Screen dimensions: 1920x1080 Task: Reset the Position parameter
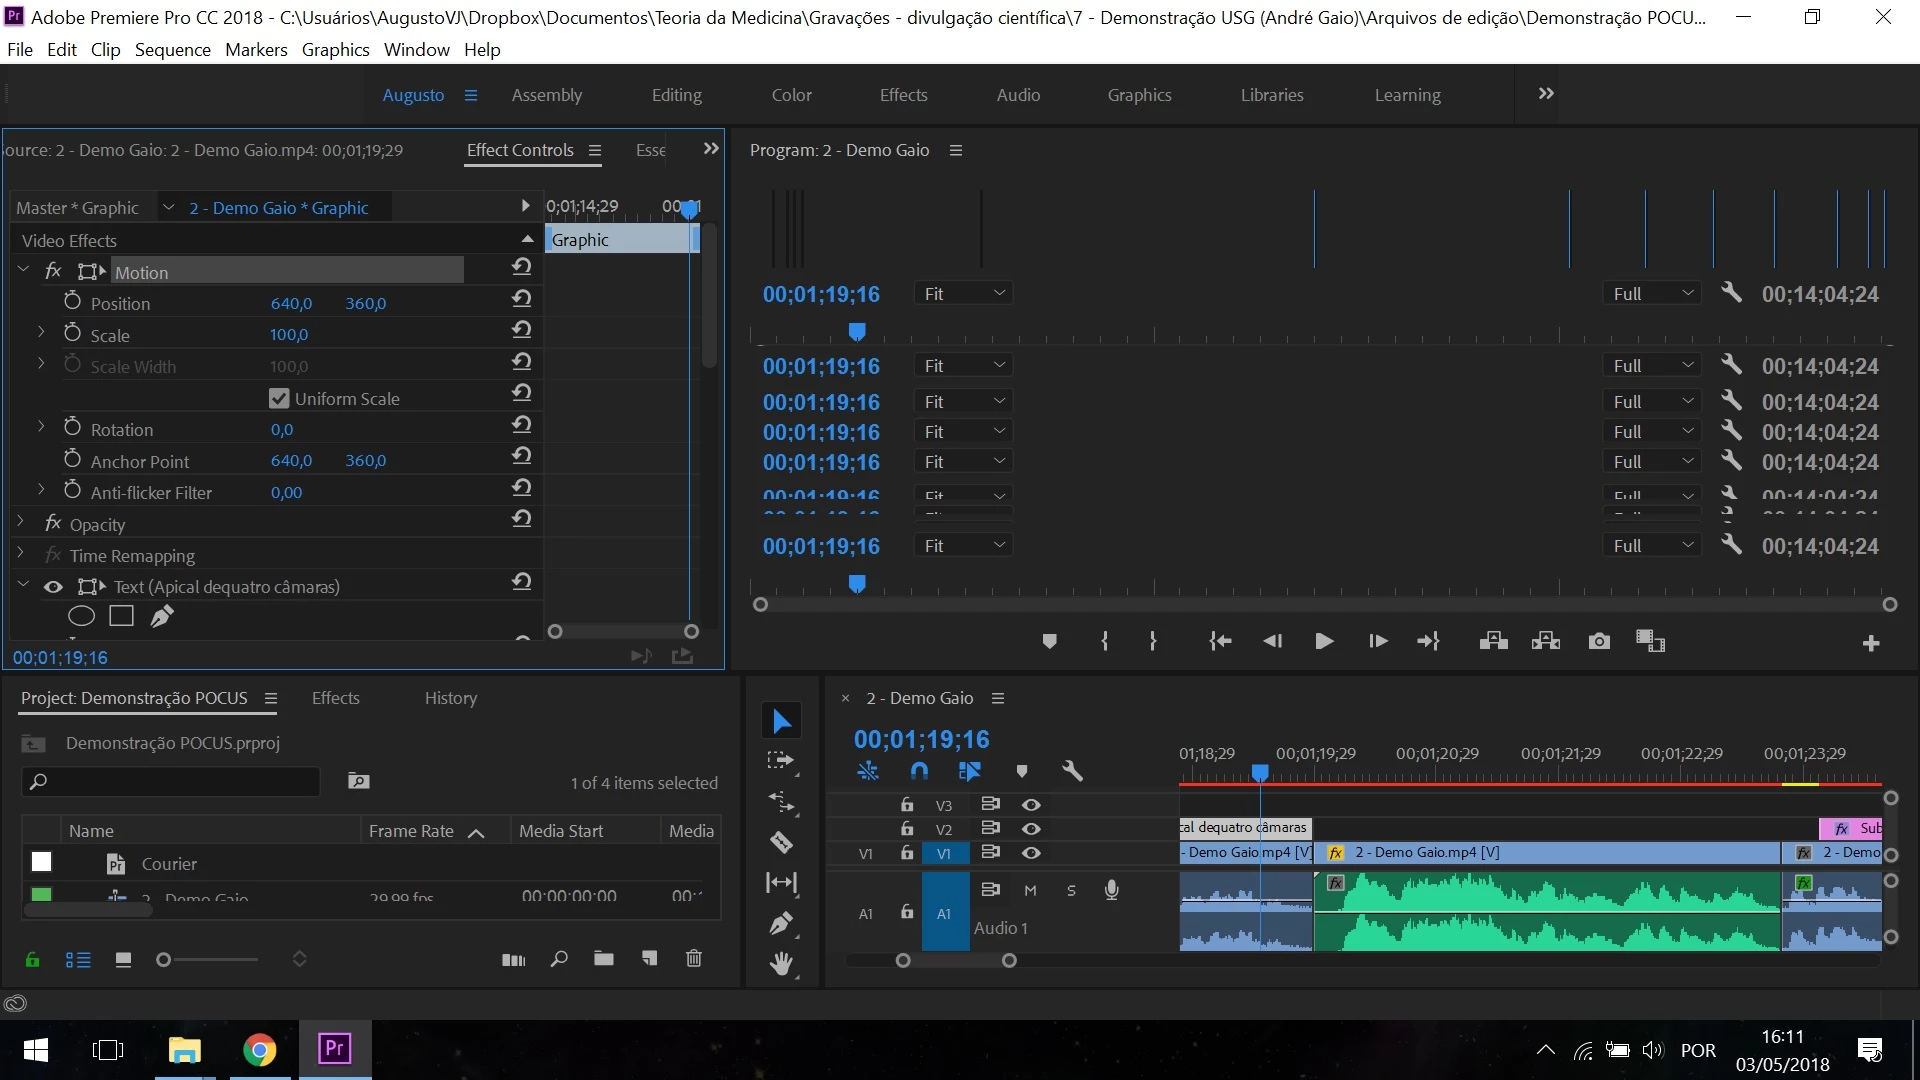click(x=521, y=298)
